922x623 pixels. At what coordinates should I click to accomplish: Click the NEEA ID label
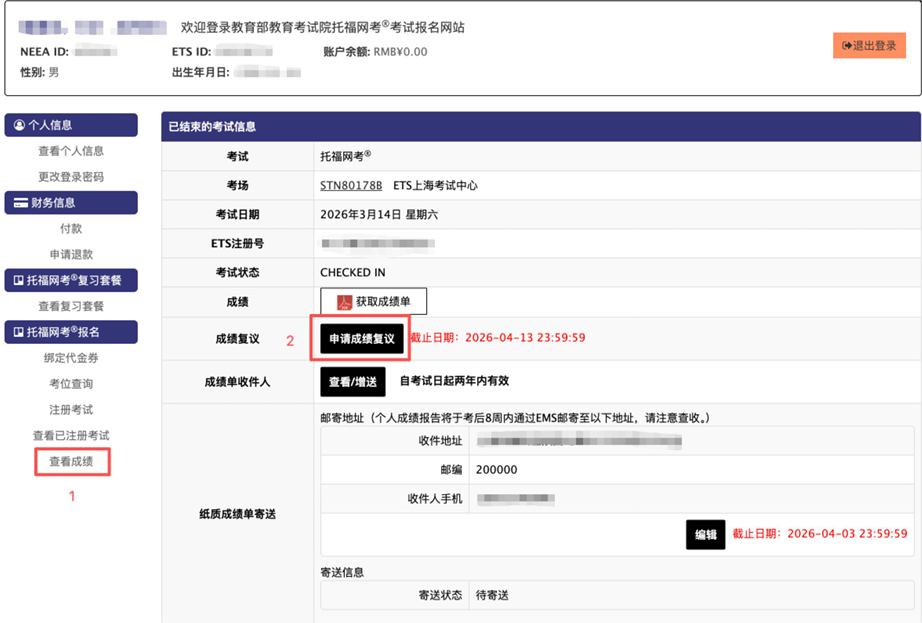(44, 52)
